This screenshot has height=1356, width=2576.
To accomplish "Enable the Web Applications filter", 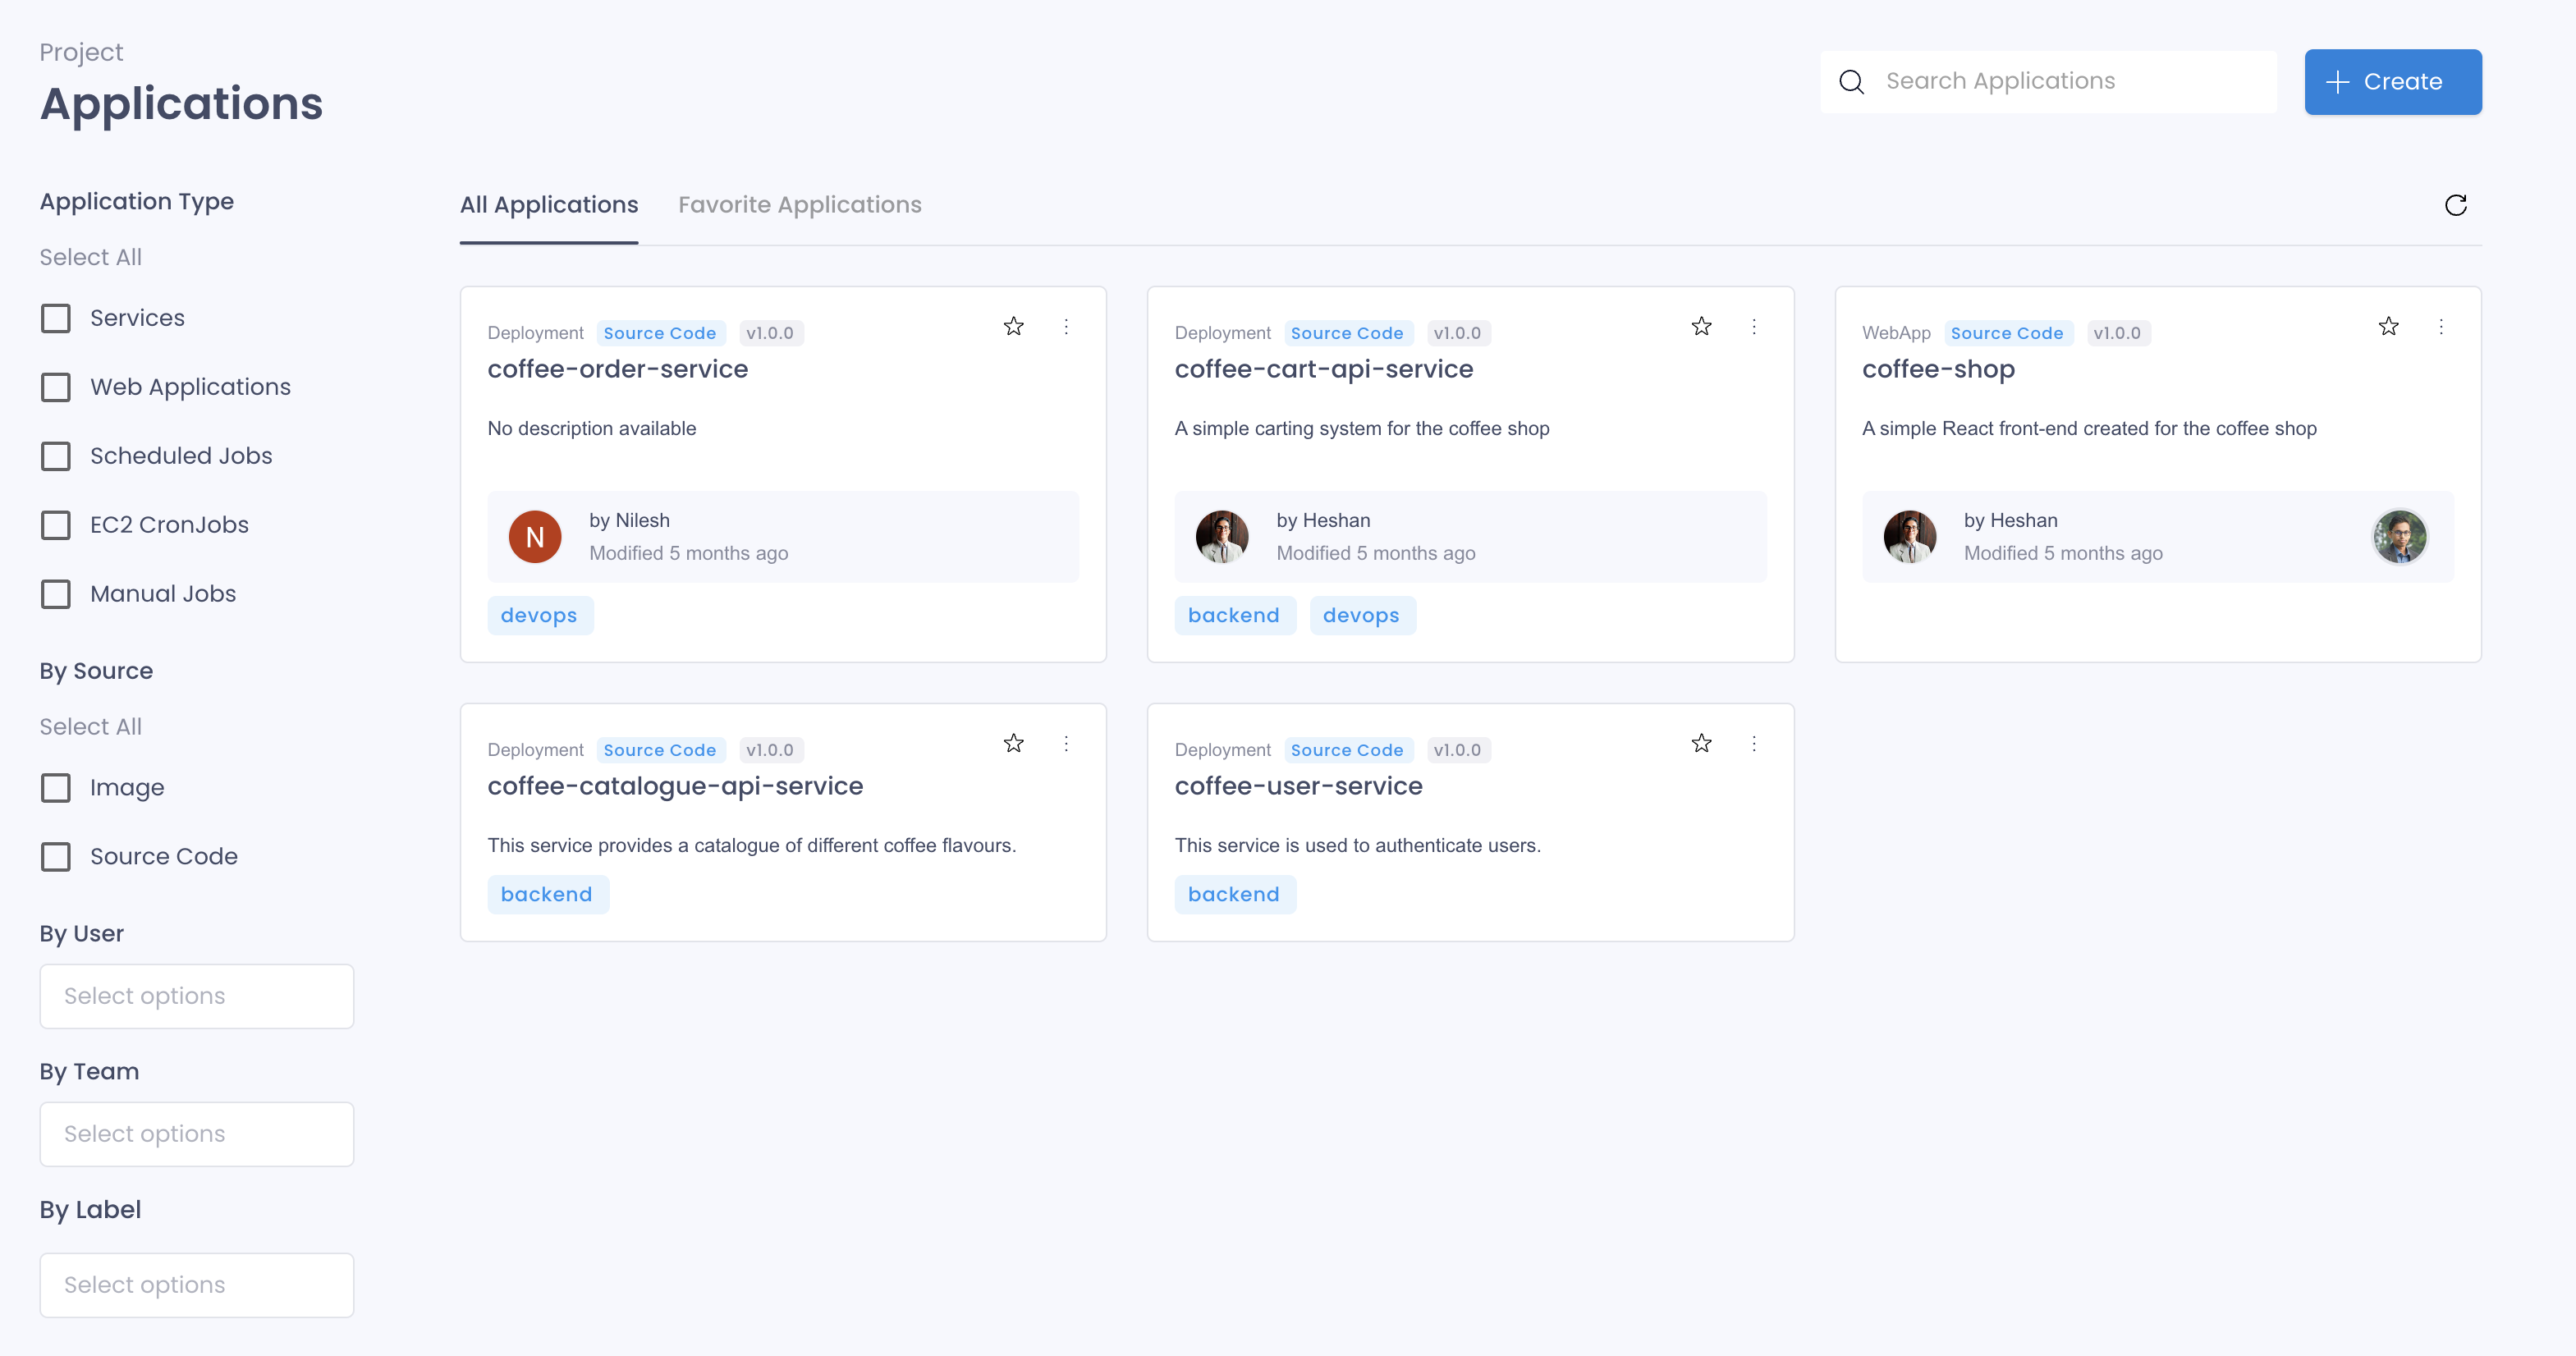I will click(x=56, y=387).
